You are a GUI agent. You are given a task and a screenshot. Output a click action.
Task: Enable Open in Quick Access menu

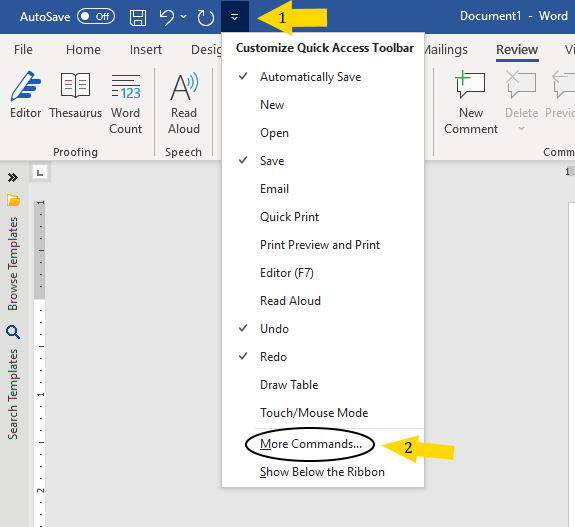click(323, 133)
